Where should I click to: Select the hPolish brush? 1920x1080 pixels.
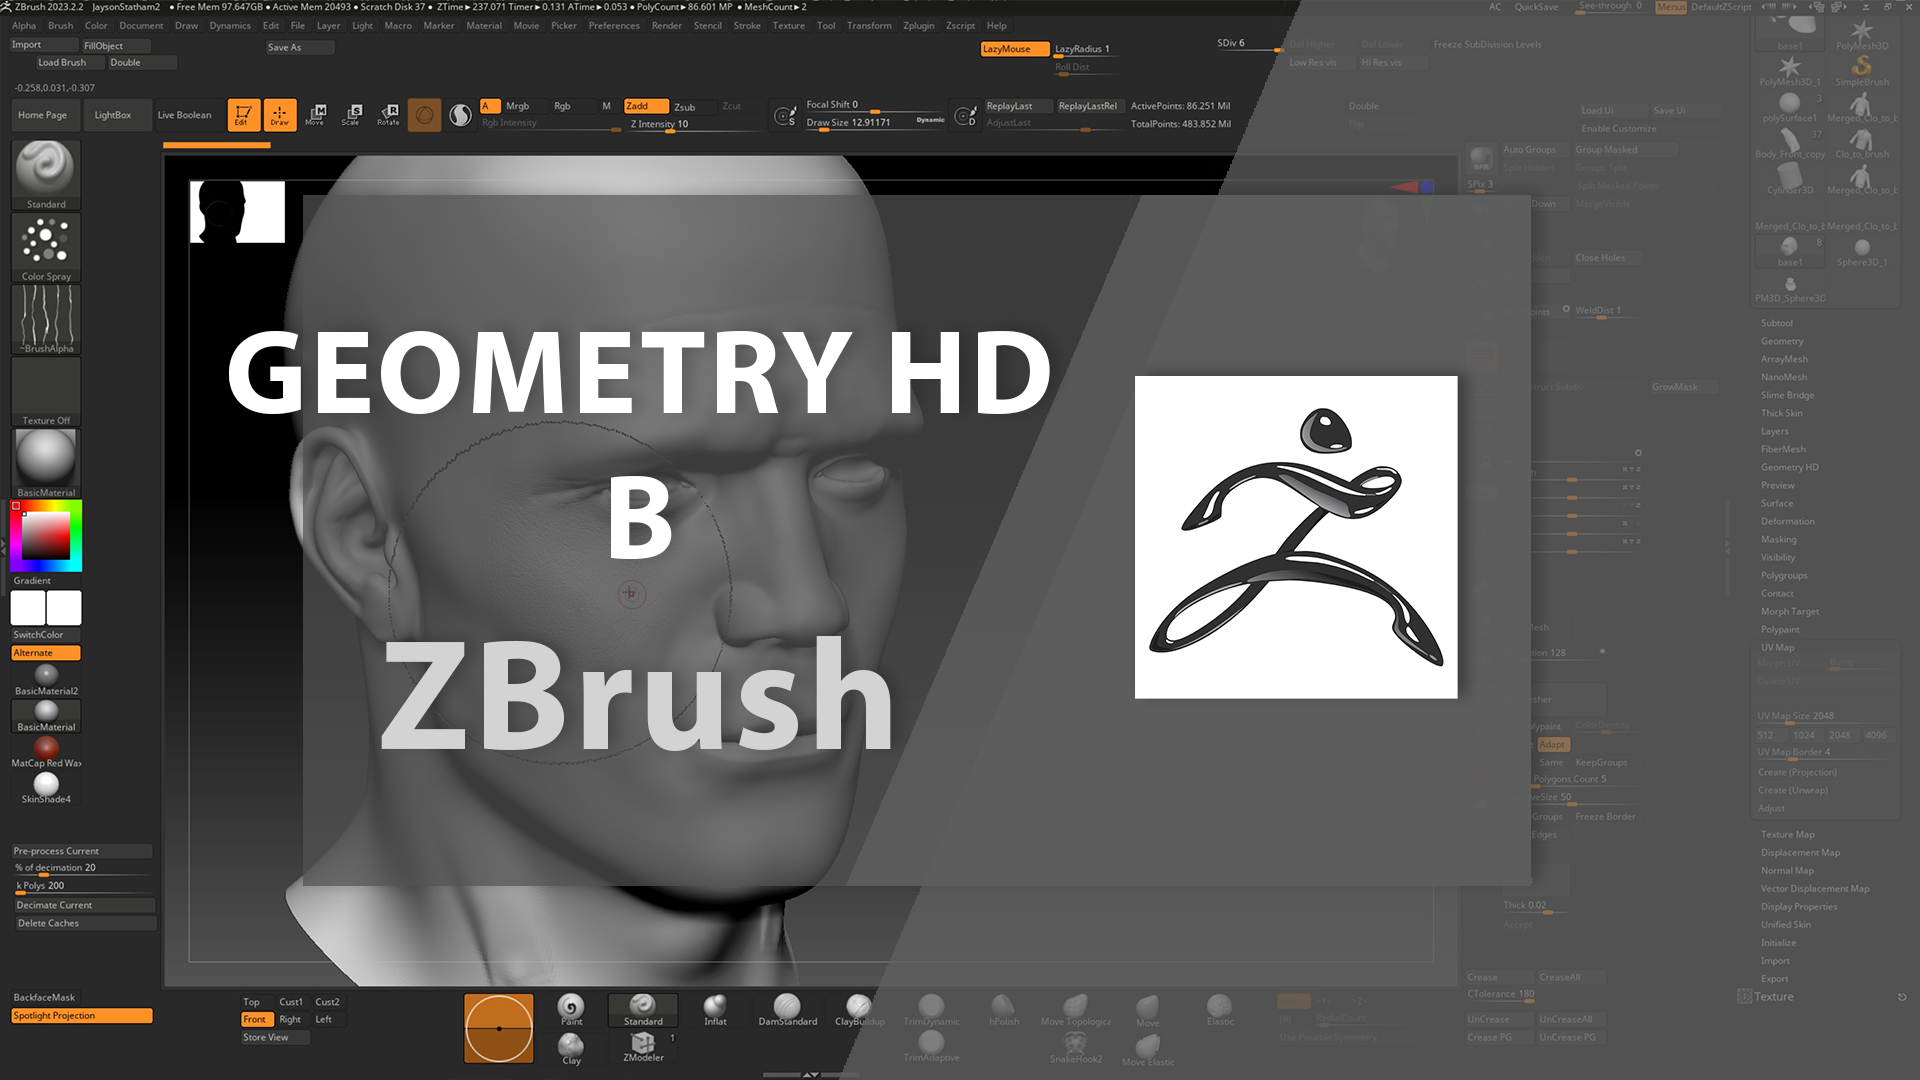[1003, 1010]
